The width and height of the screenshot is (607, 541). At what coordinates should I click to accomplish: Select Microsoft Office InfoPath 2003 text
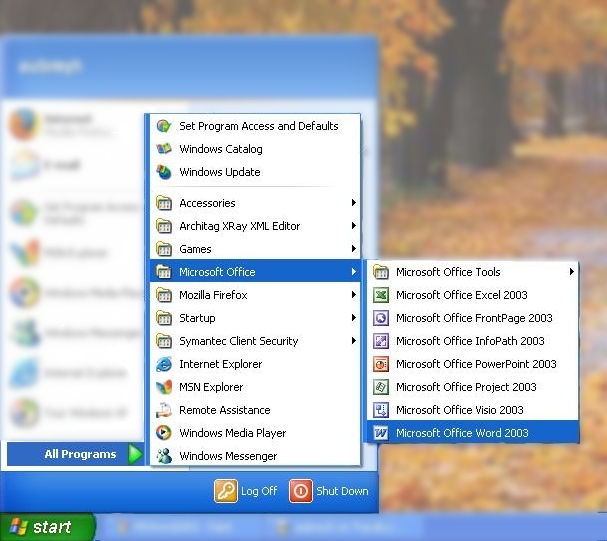pos(470,341)
